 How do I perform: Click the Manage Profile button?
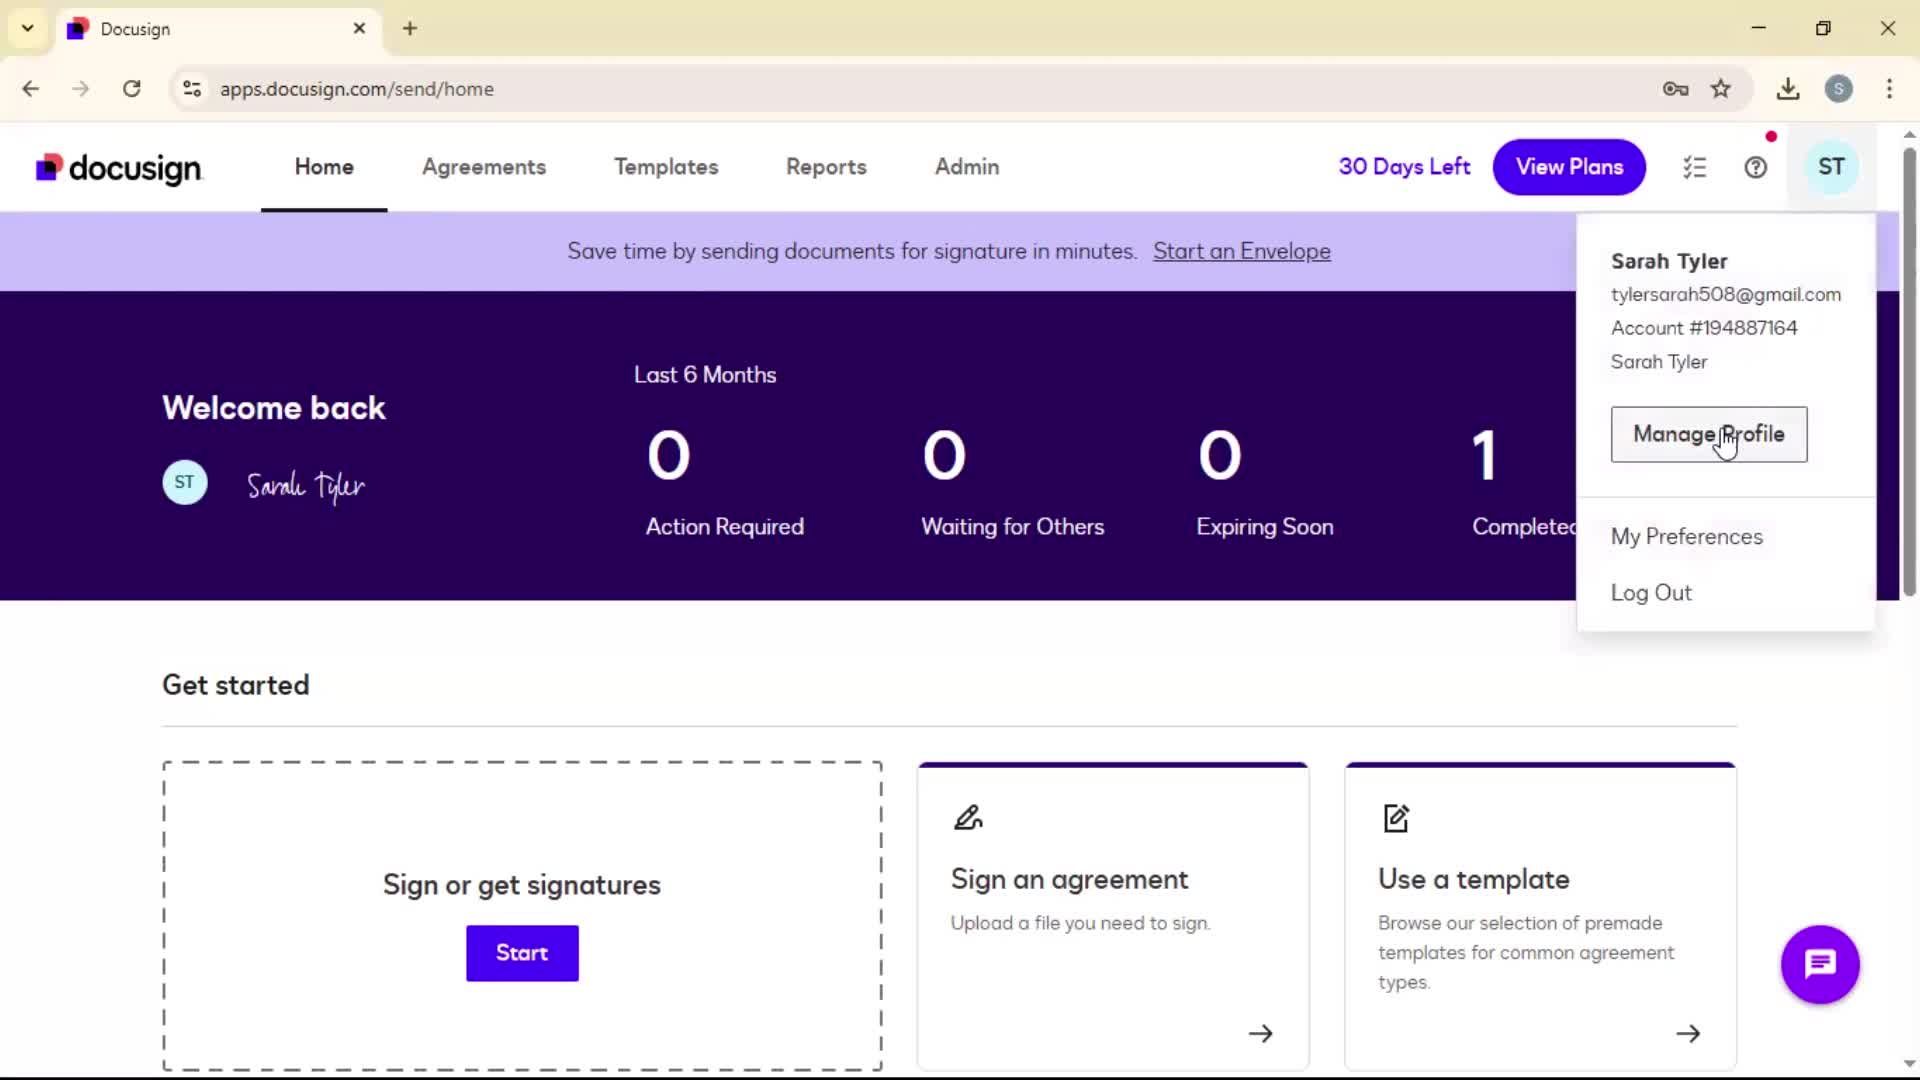(1709, 434)
